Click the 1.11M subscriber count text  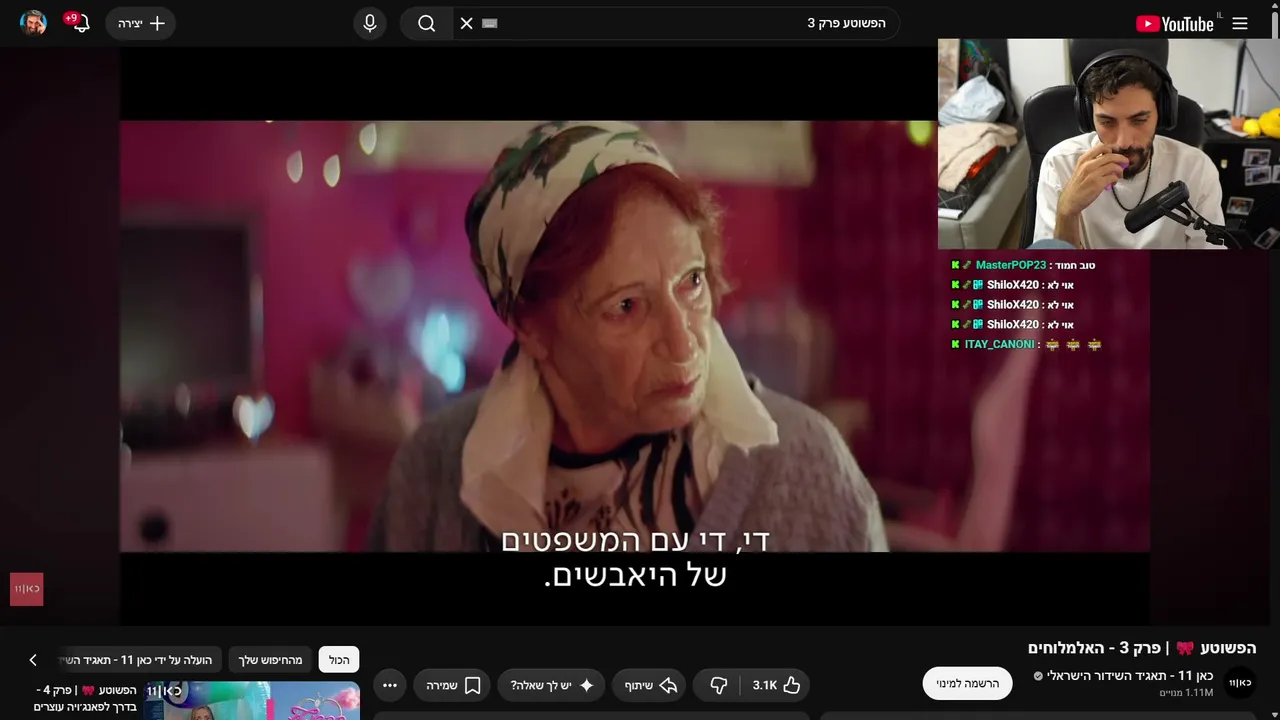coord(1186,693)
